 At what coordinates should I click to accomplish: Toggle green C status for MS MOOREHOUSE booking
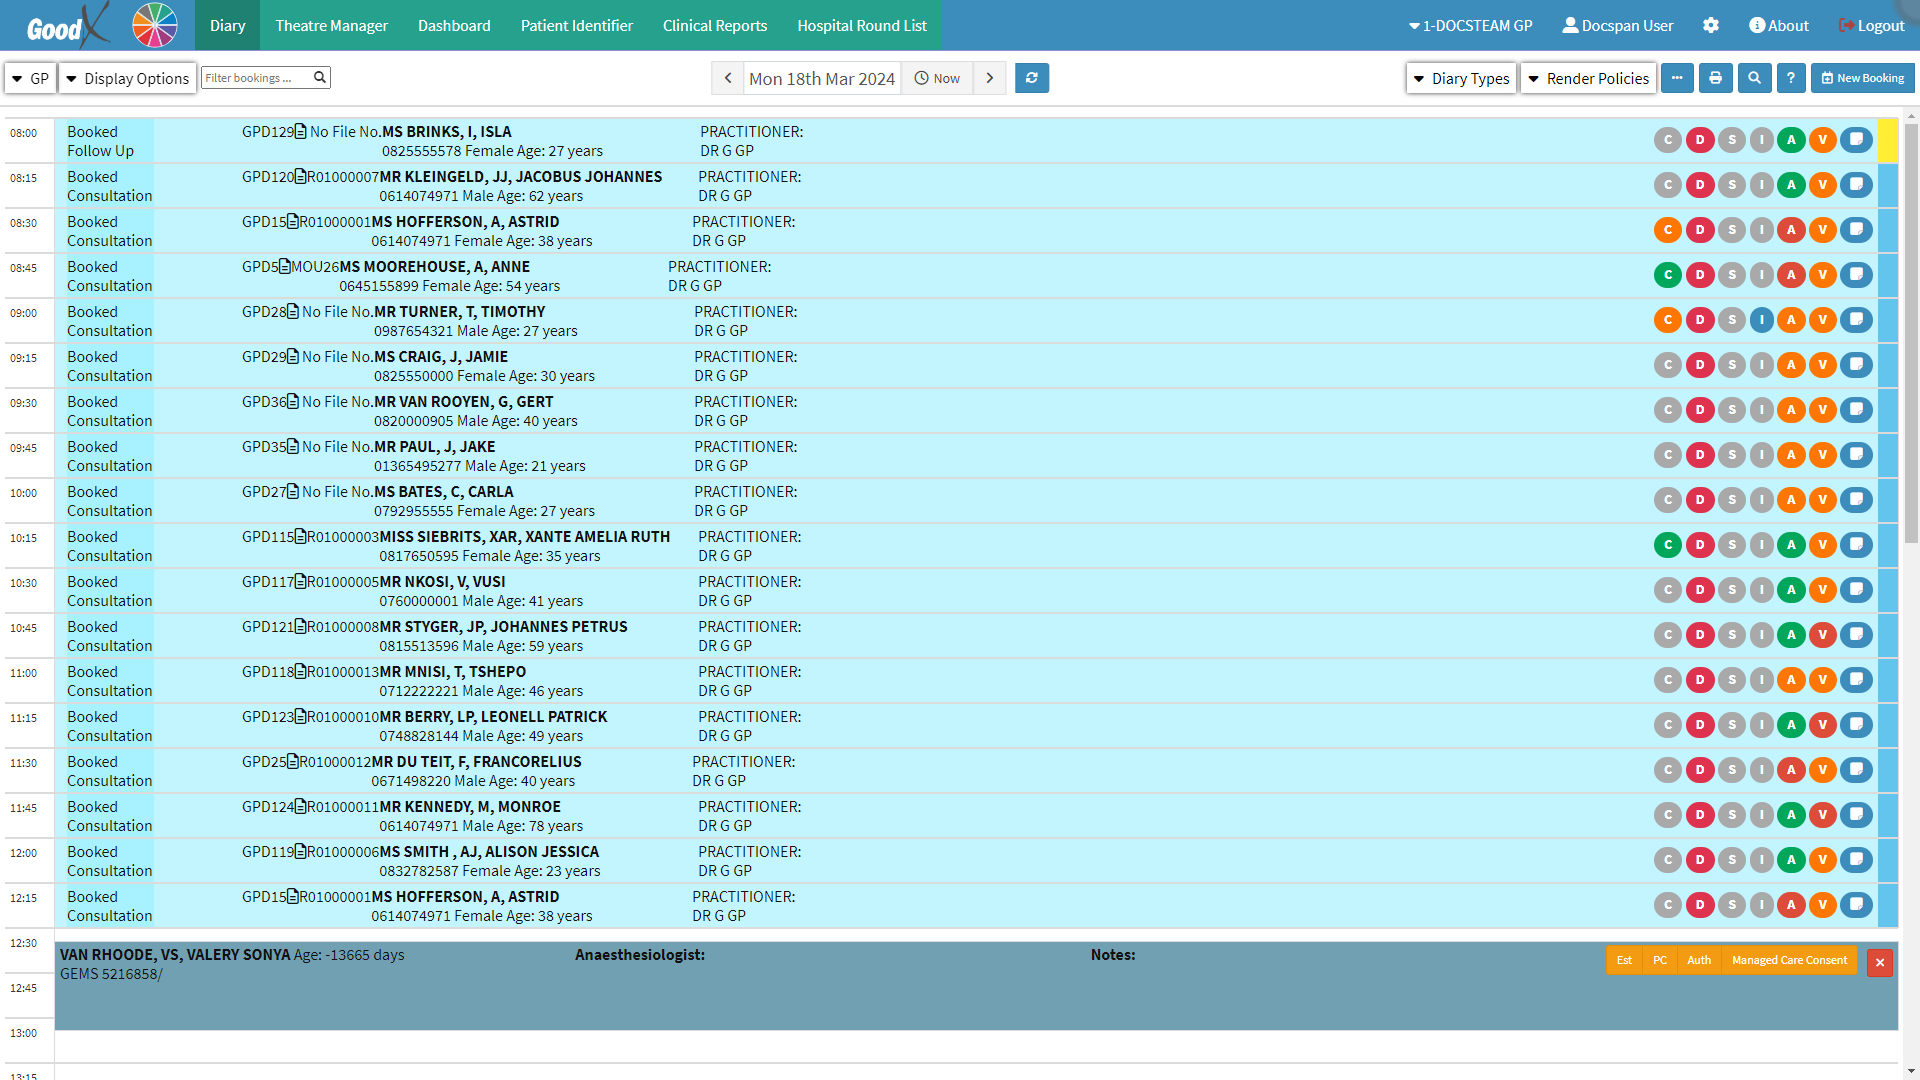pyautogui.click(x=1667, y=275)
